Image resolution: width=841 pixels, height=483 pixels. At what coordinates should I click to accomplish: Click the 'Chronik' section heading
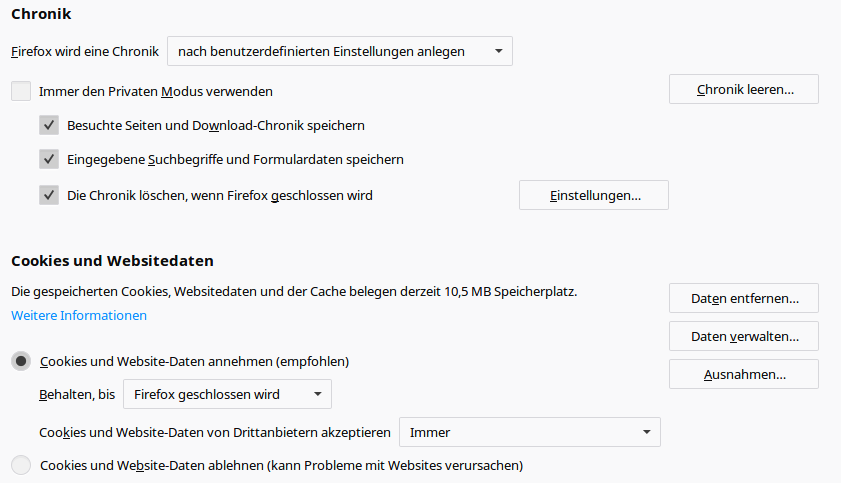pos(41,14)
